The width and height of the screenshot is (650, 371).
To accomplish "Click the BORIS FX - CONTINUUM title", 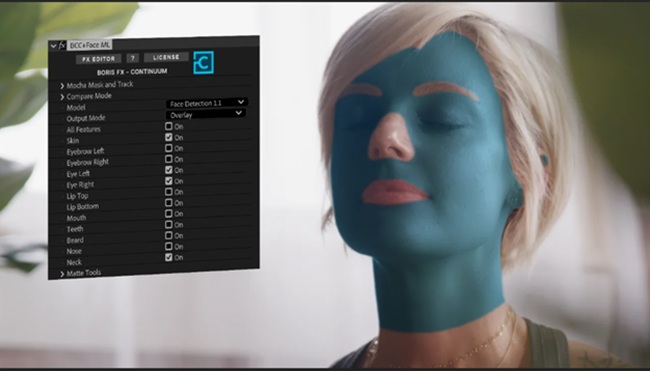I will (132, 72).
